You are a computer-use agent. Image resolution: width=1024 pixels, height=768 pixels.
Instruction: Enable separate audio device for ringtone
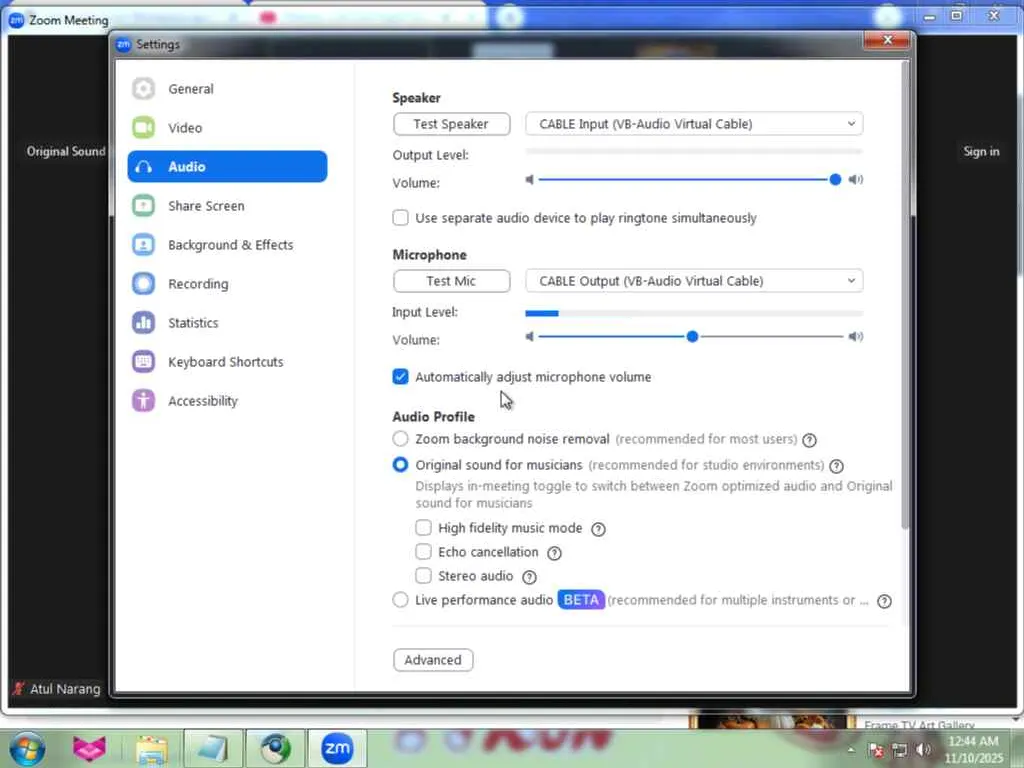(x=400, y=217)
